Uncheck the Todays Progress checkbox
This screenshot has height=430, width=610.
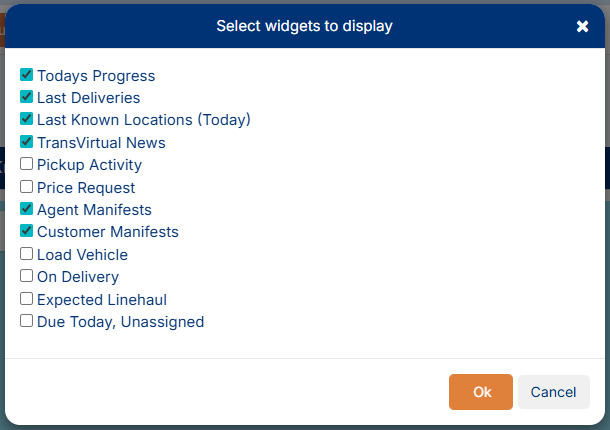tap(27, 75)
